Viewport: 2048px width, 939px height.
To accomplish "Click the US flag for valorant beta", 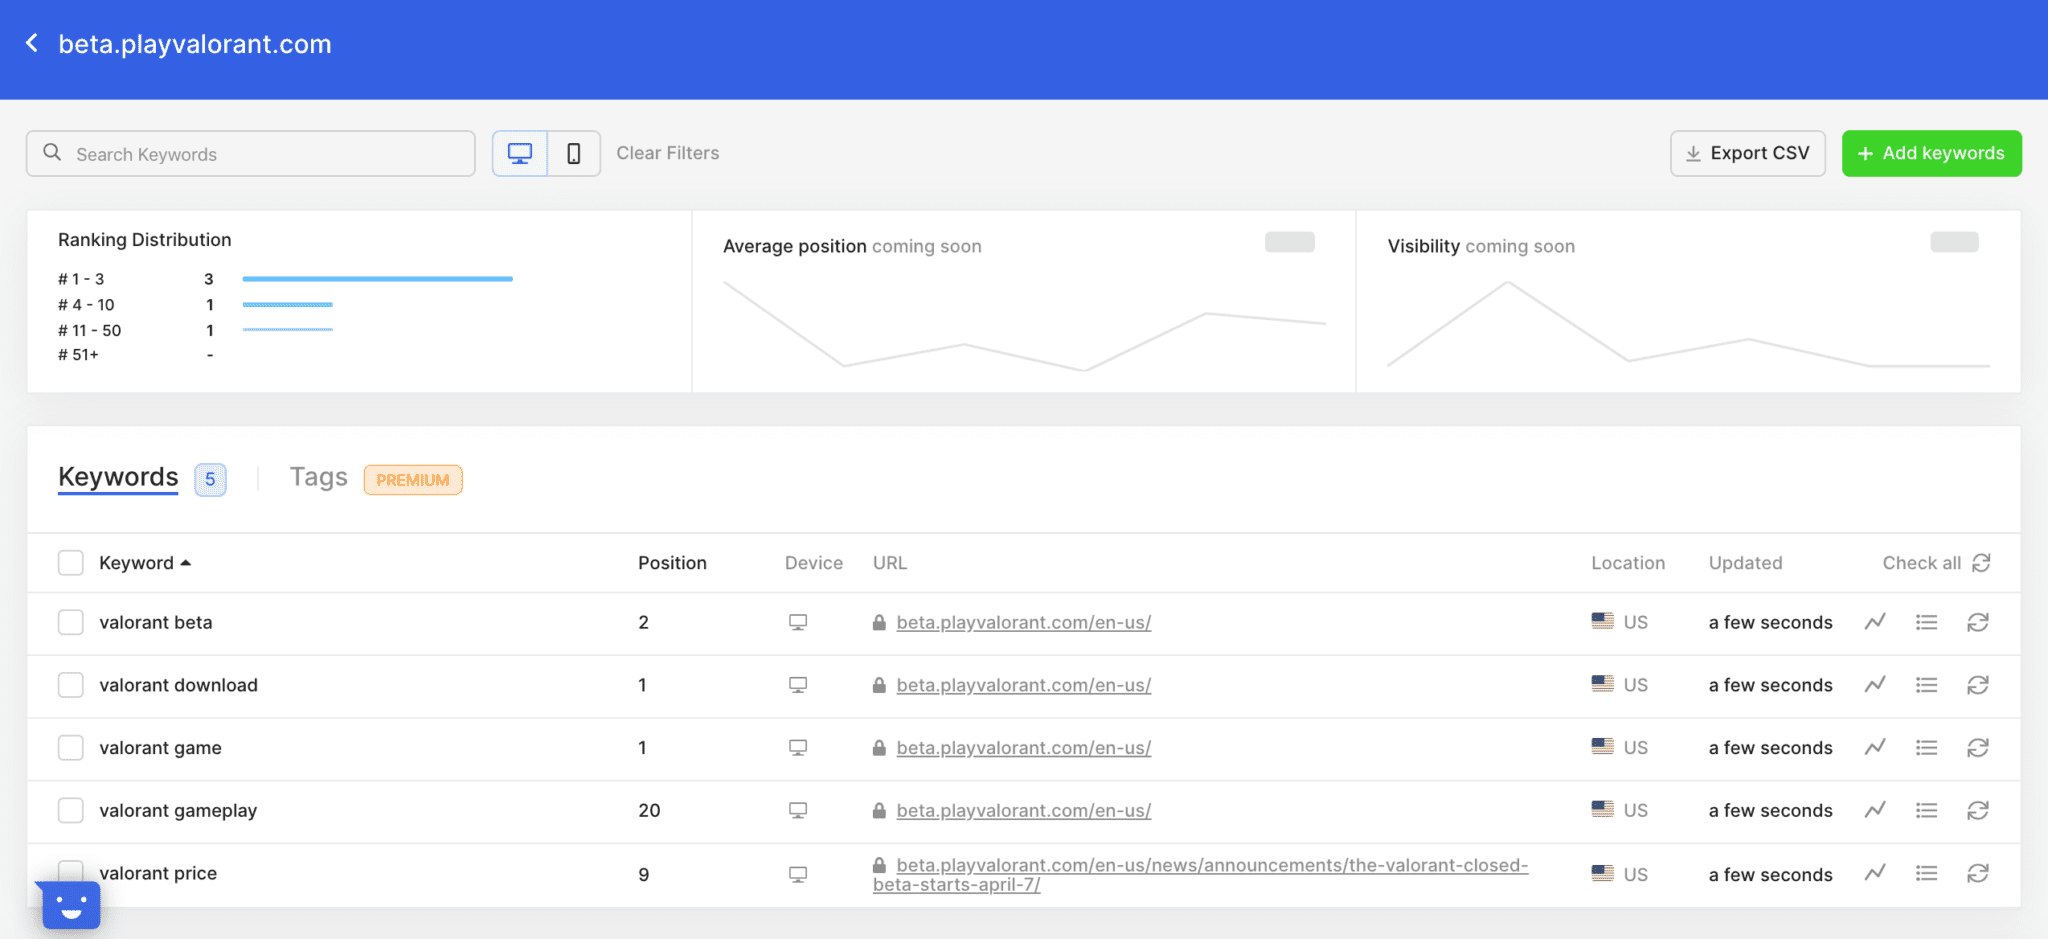I will [1603, 621].
